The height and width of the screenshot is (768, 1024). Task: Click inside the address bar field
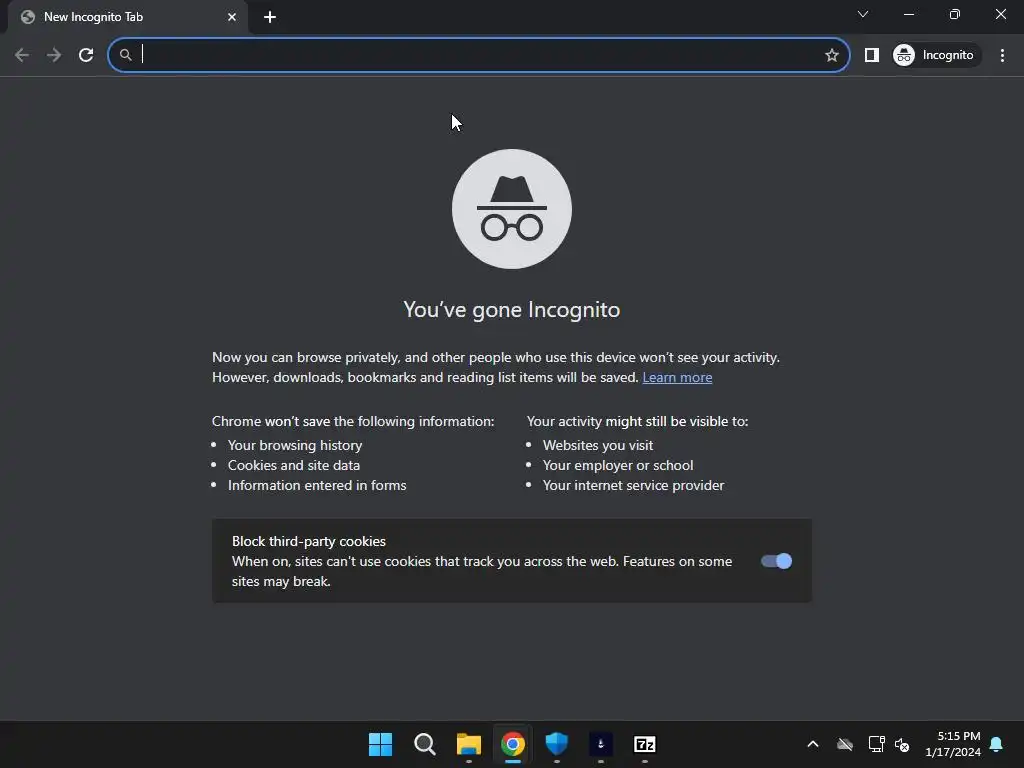click(x=479, y=55)
